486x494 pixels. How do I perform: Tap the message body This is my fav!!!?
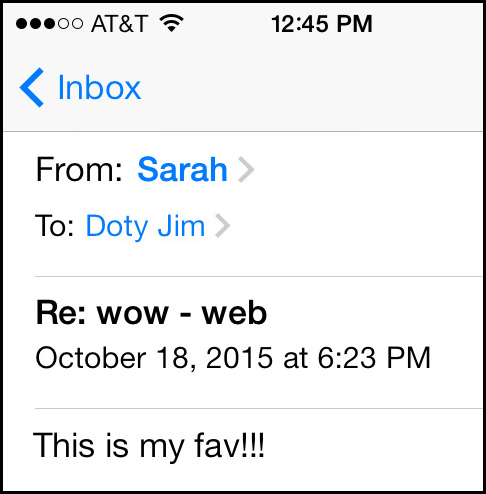click(x=149, y=446)
